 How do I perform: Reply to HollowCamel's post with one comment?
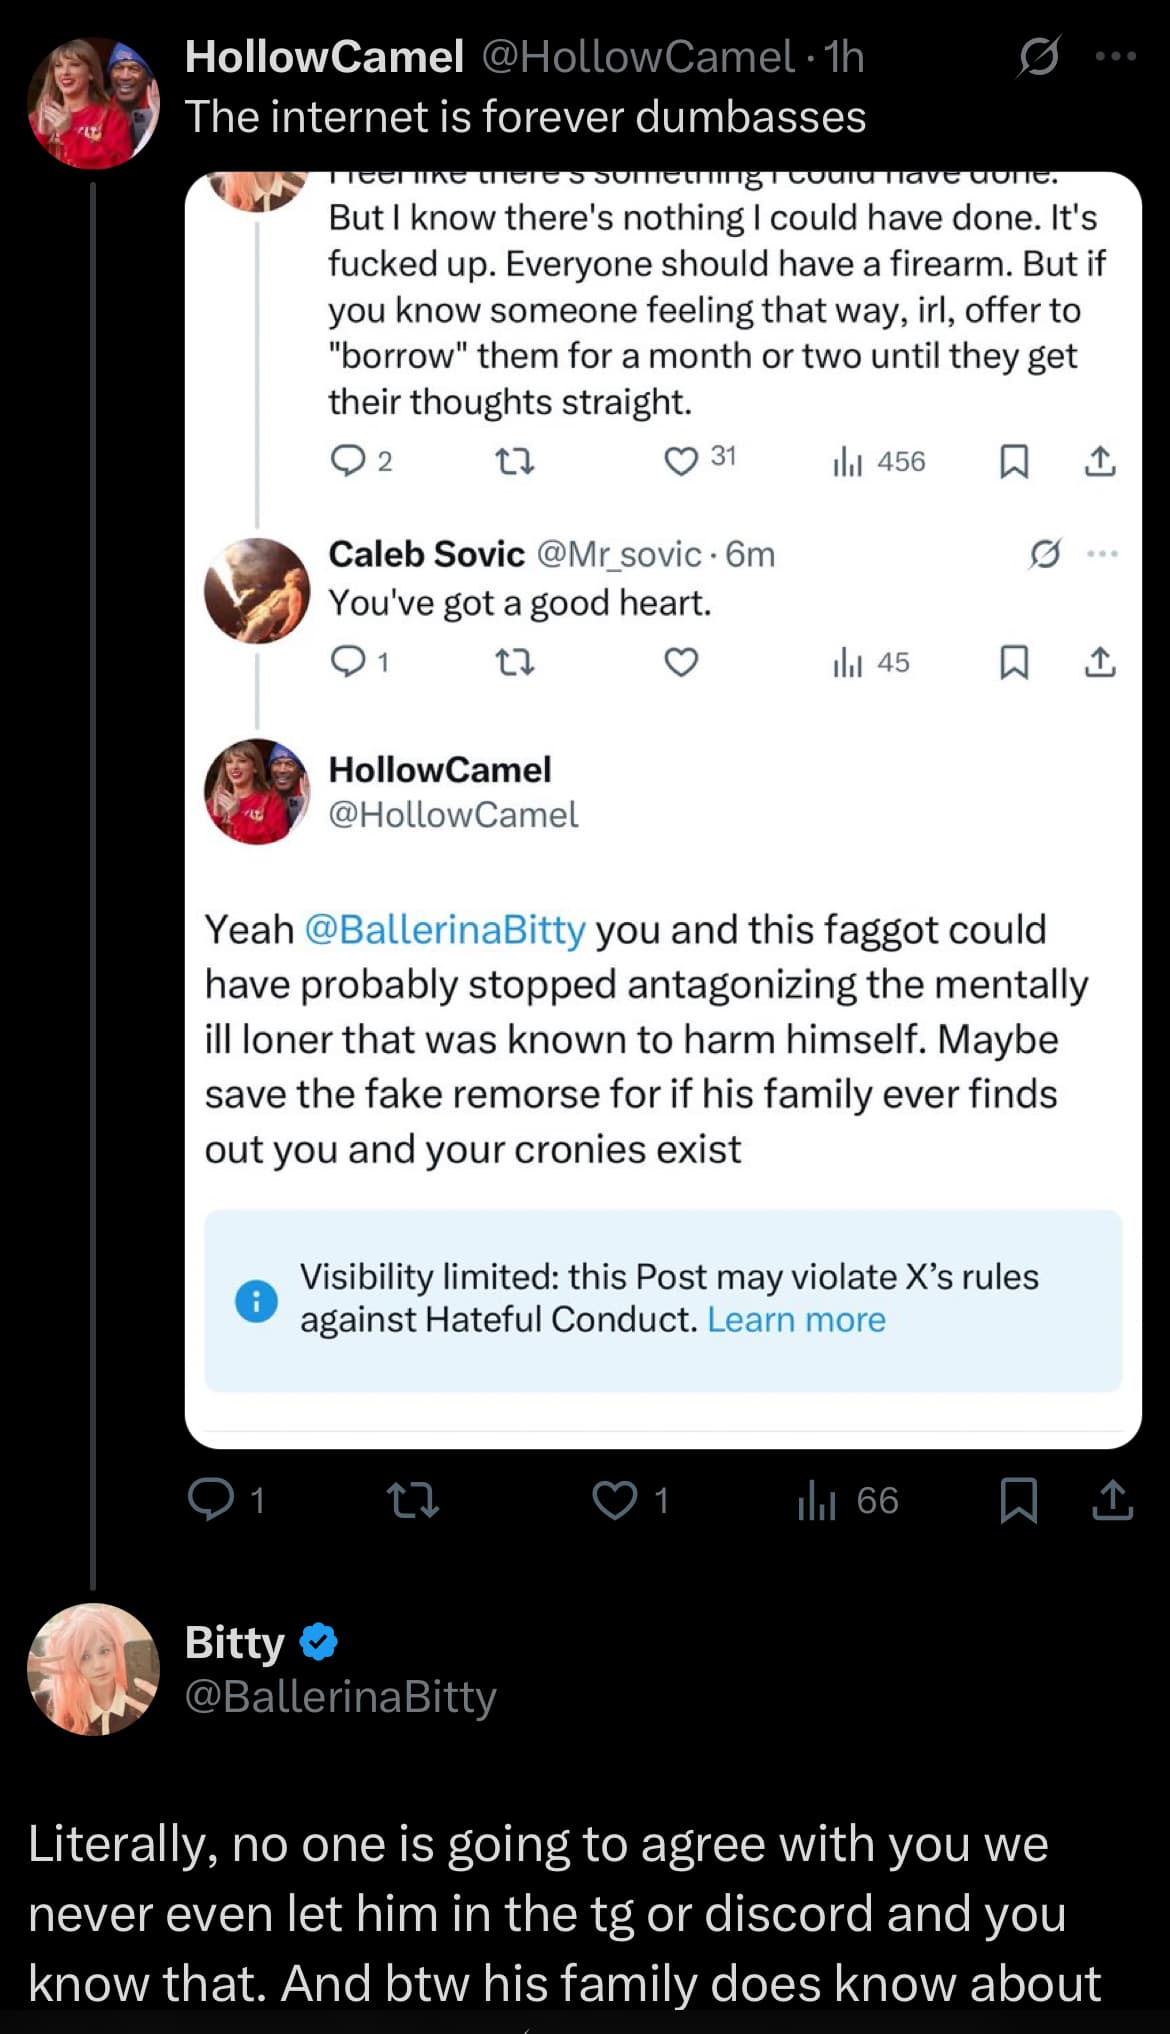pos(212,1500)
